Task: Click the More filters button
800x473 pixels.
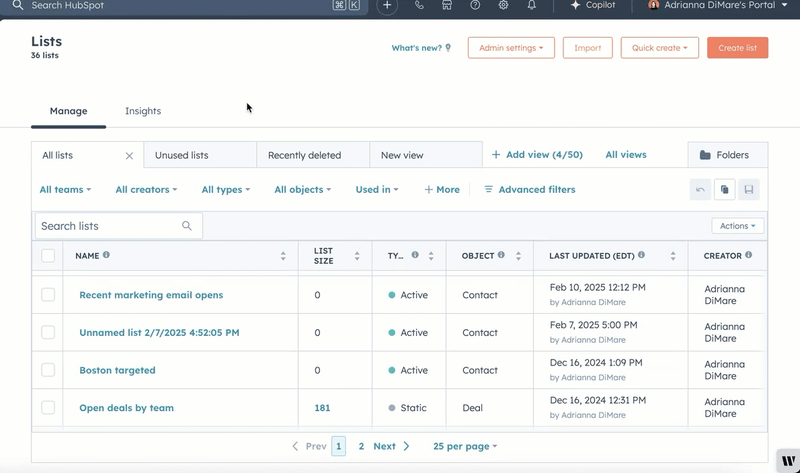Action: coord(442,189)
